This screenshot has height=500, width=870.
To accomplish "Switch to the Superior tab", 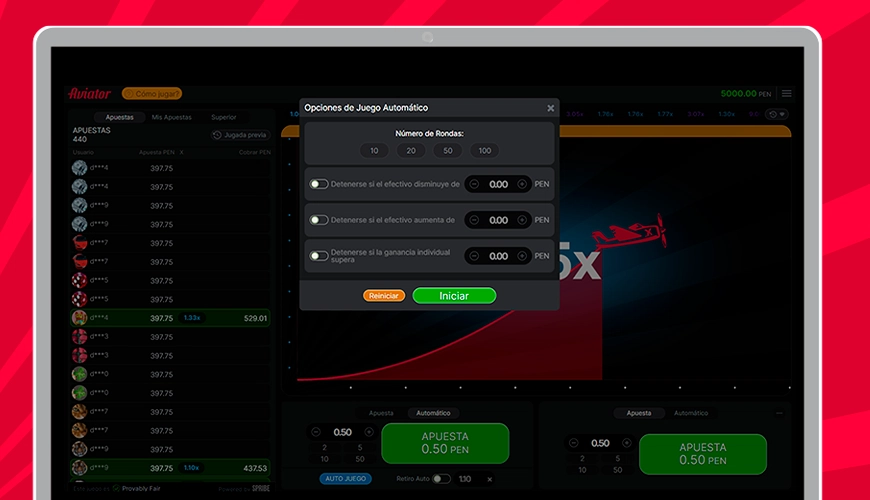I will (x=224, y=117).
